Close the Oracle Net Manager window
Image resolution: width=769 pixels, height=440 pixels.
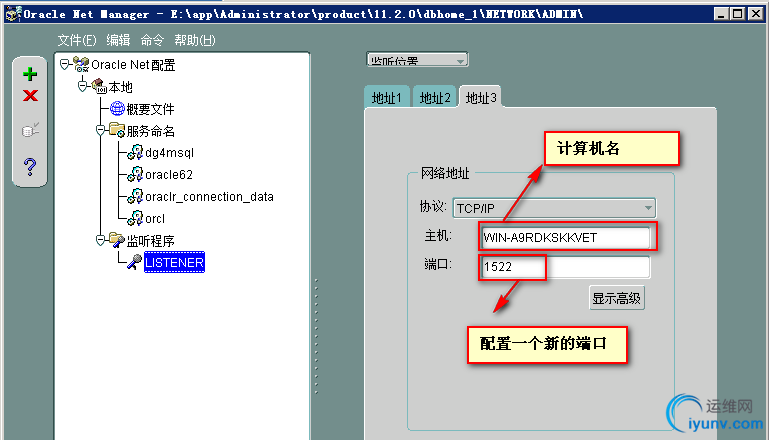coord(756,14)
